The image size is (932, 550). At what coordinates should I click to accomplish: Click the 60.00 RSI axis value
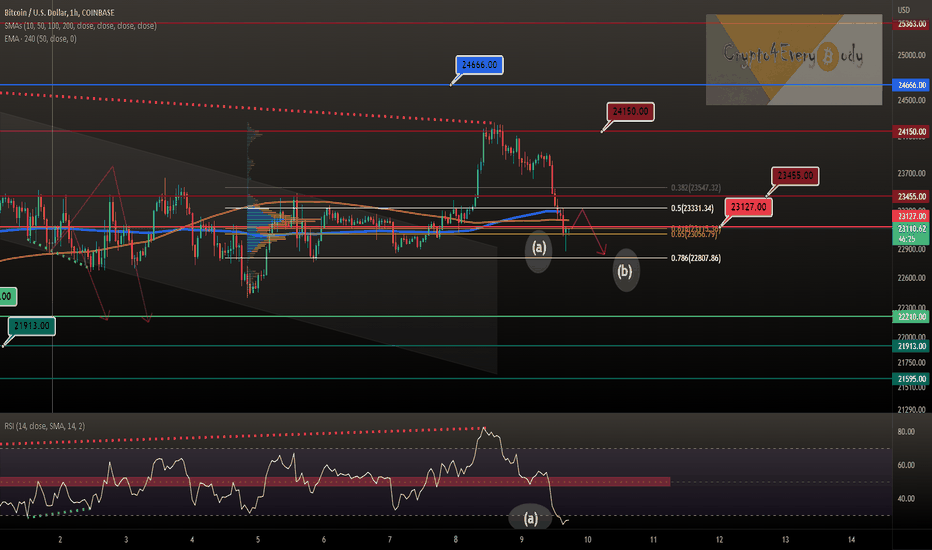[906, 465]
